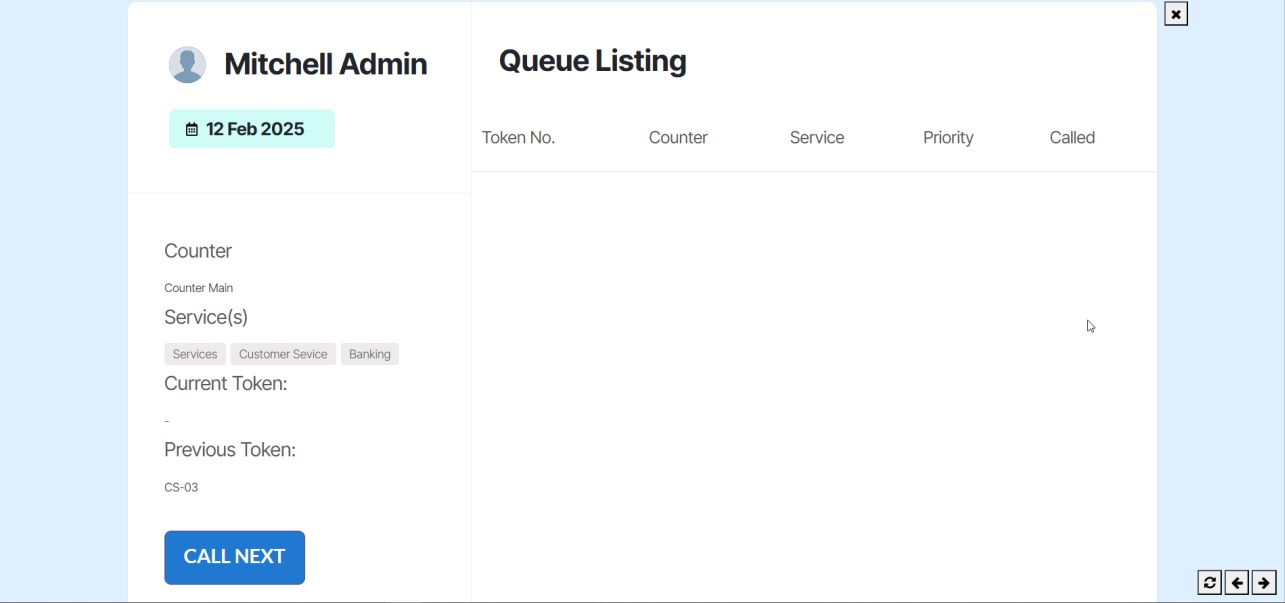Click the calendar icon beside the date
This screenshot has width=1285, height=603.
tap(192, 129)
